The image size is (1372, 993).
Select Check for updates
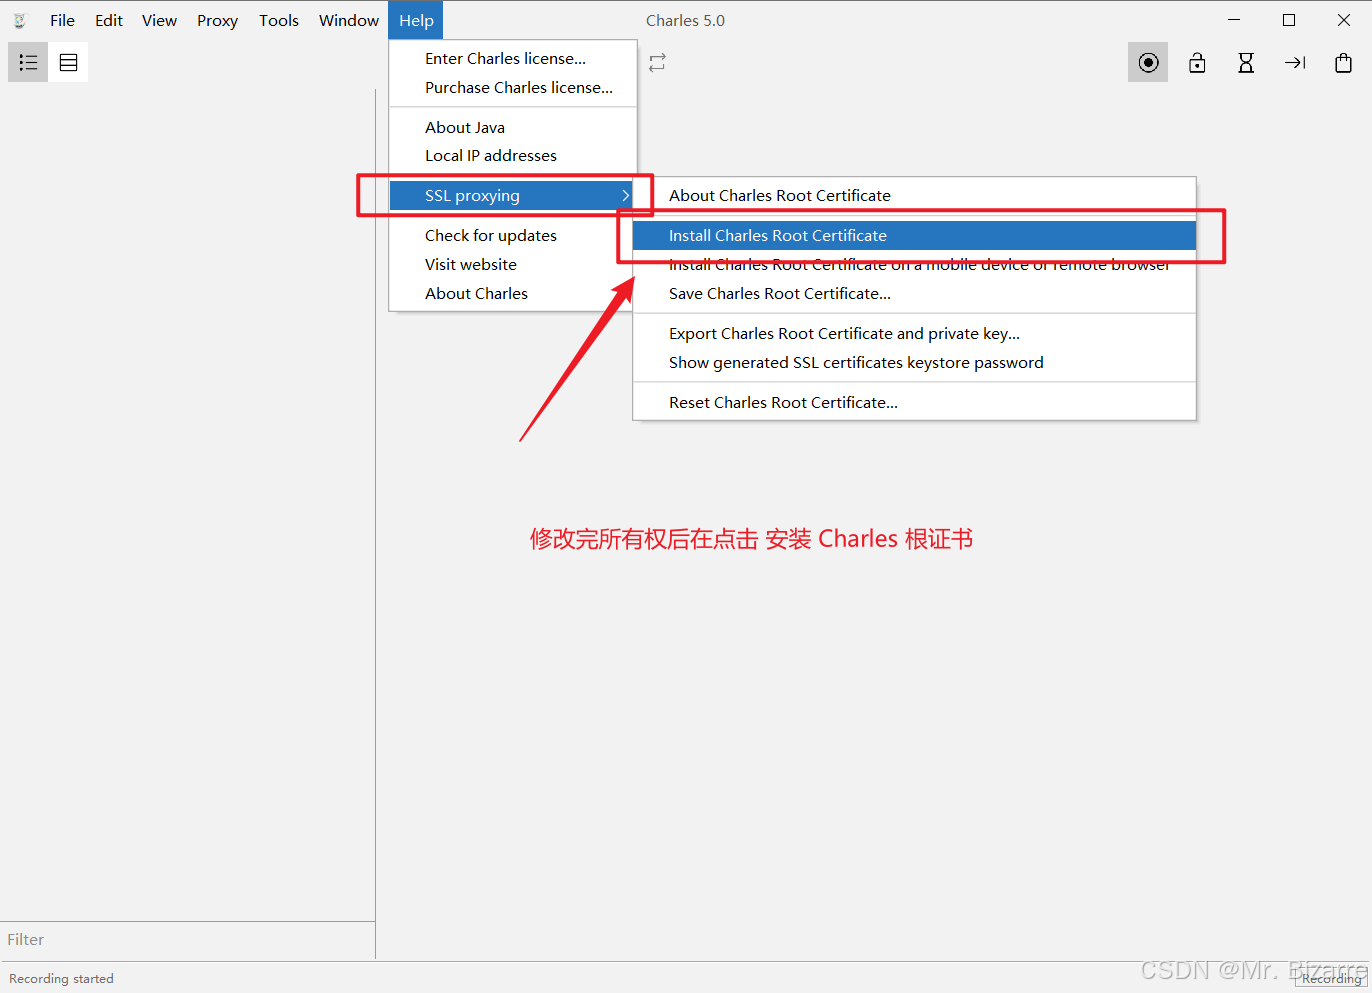(x=513, y=235)
